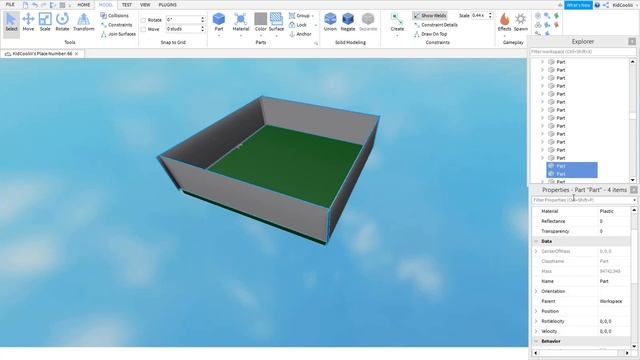Open the help globe icon
The height and width of the screenshot is (360, 640).
(x=597, y=5)
